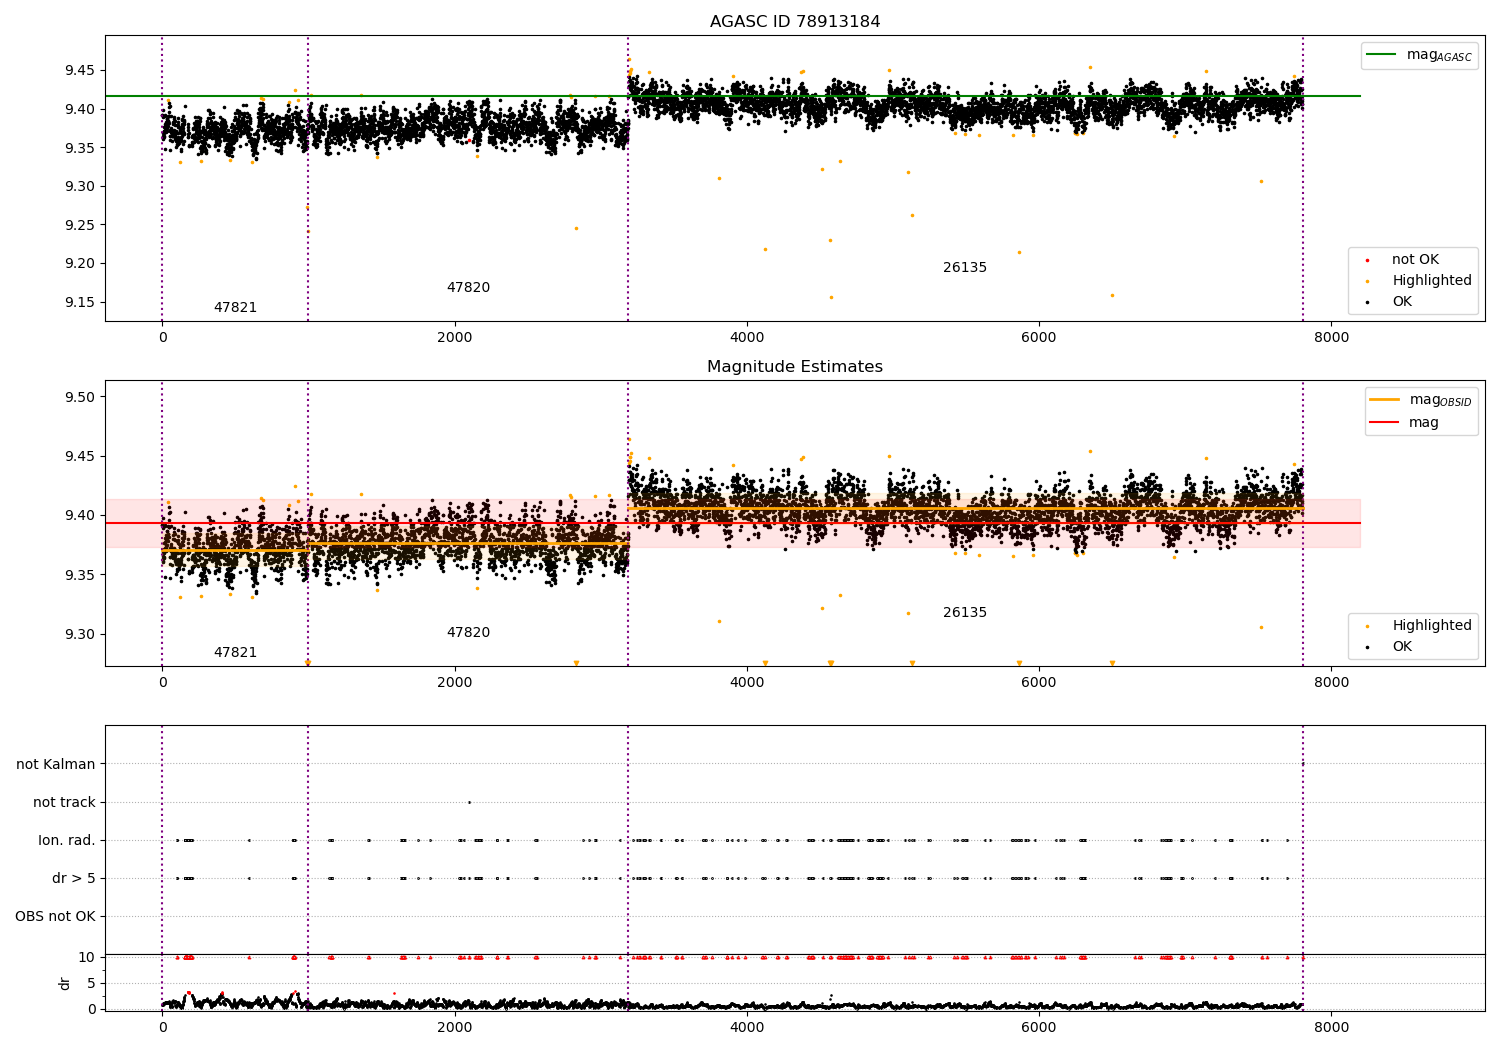This screenshot has width=1500, height=1050.
Task: Click the x tick "0" under the Magnitude Estimates plot
Action: point(162,683)
